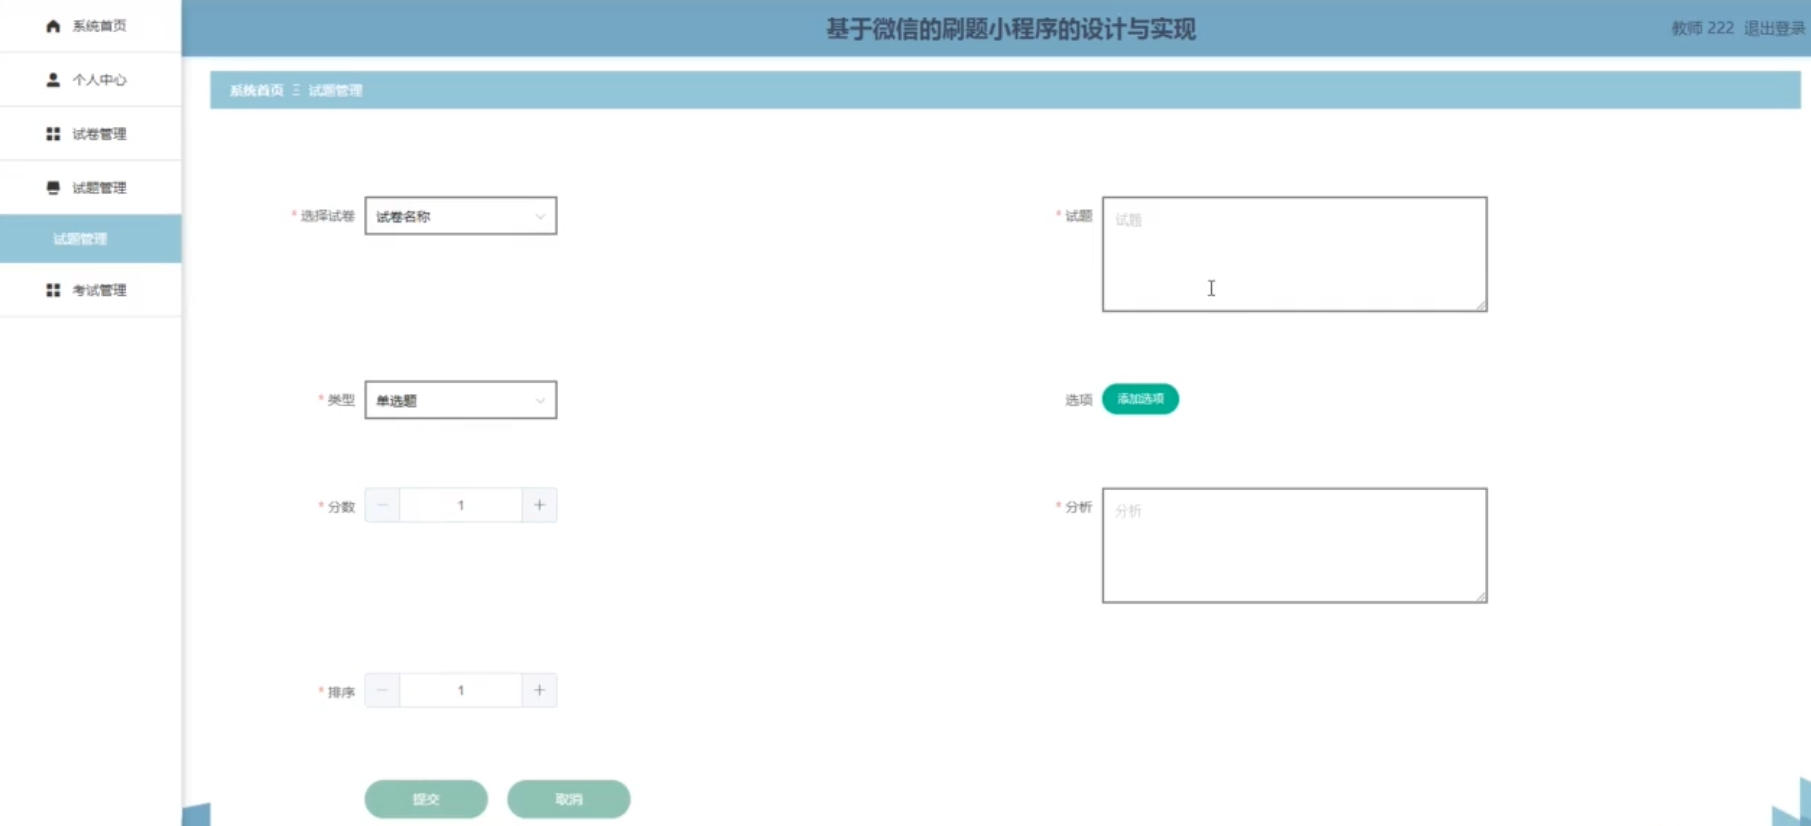Select the highlighted 试题管理 submenu item
Viewport: 1811px width, 826px height.
coord(80,239)
